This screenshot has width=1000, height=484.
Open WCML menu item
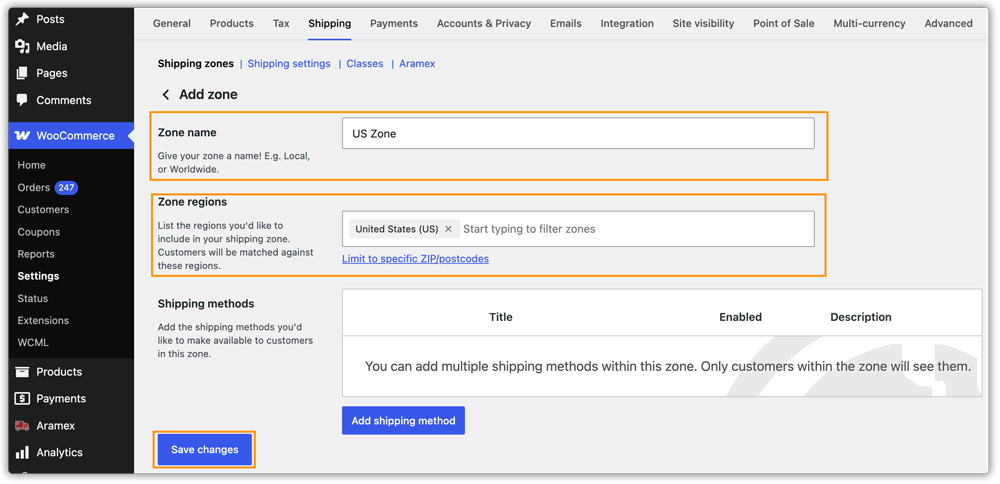pos(33,342)
